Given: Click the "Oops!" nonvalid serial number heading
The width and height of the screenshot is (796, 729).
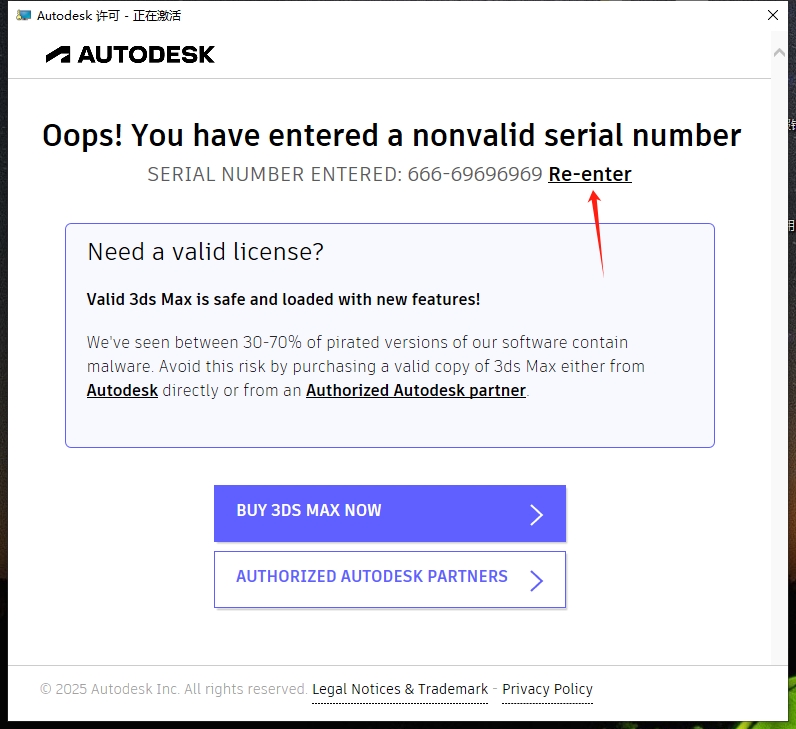Looking at the screenshot, I should click(391, 135).
